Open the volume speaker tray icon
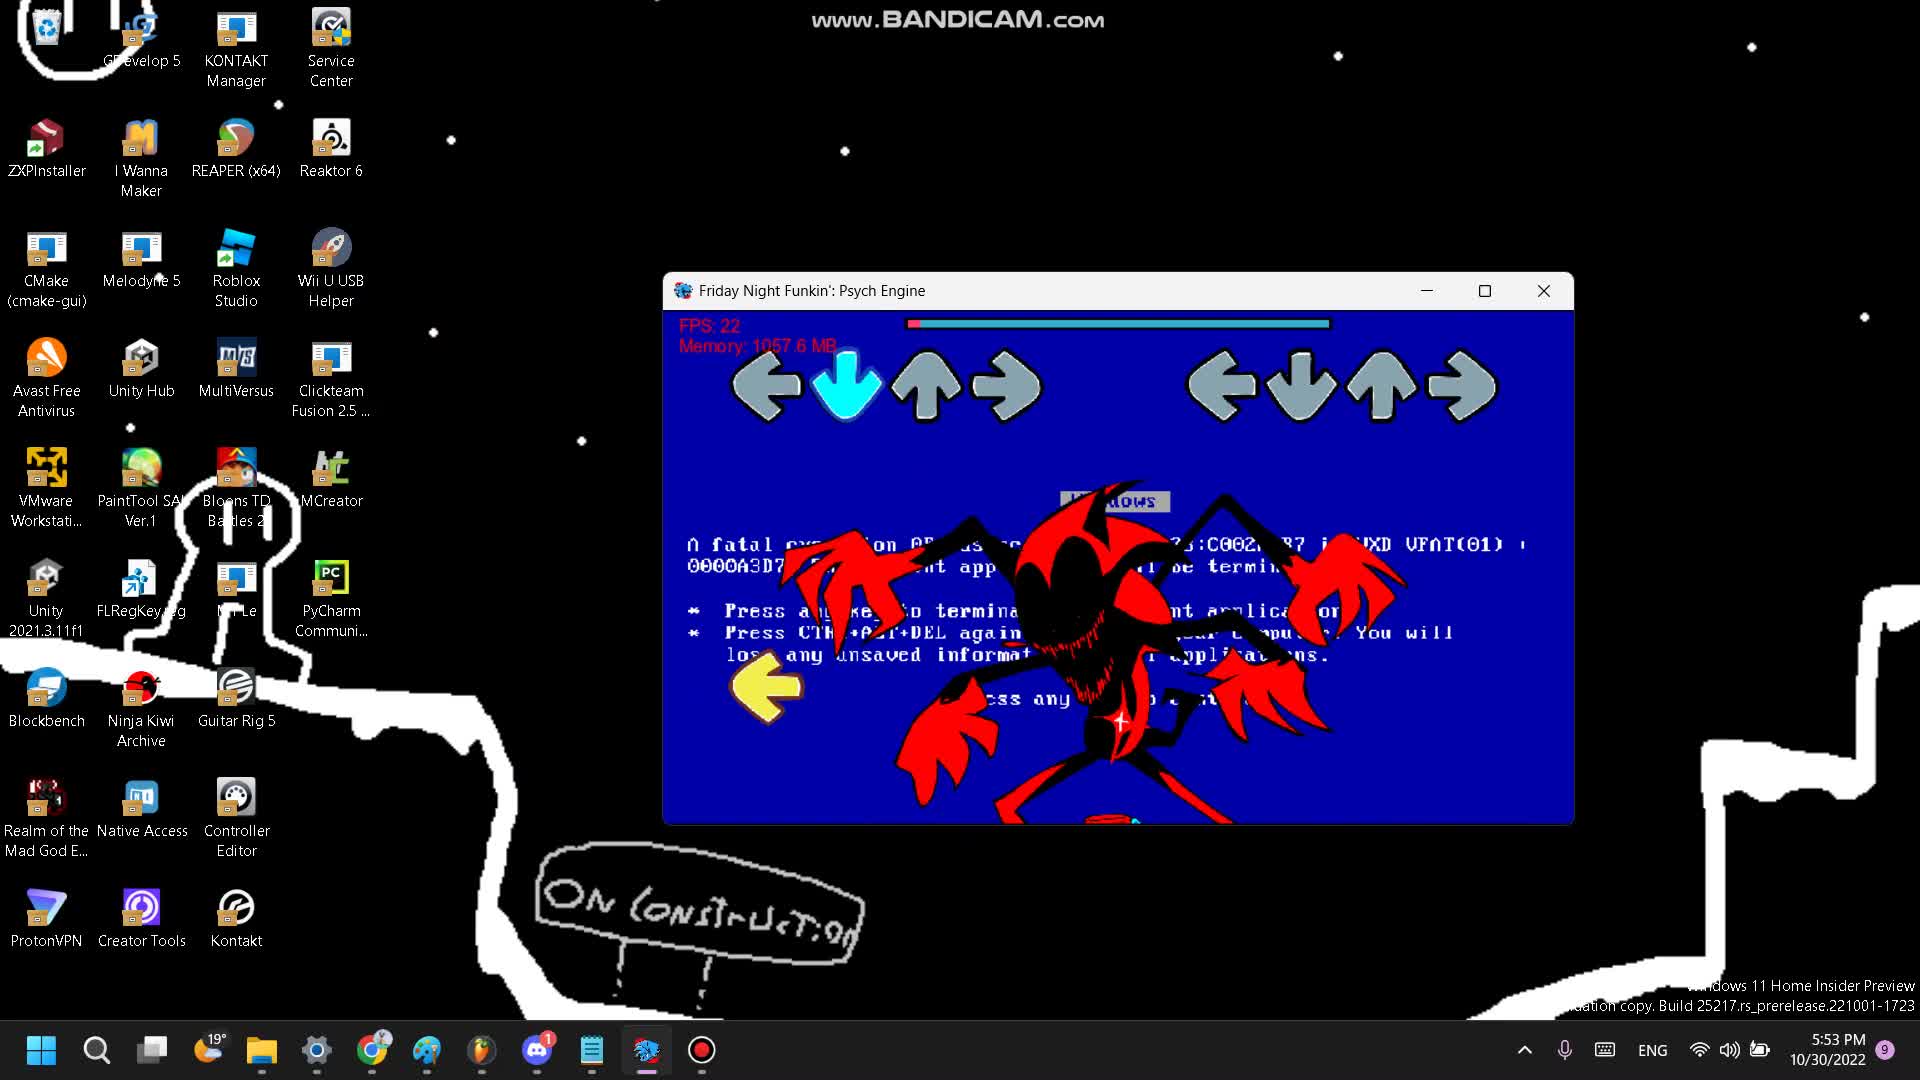 coord(1729,1050)
